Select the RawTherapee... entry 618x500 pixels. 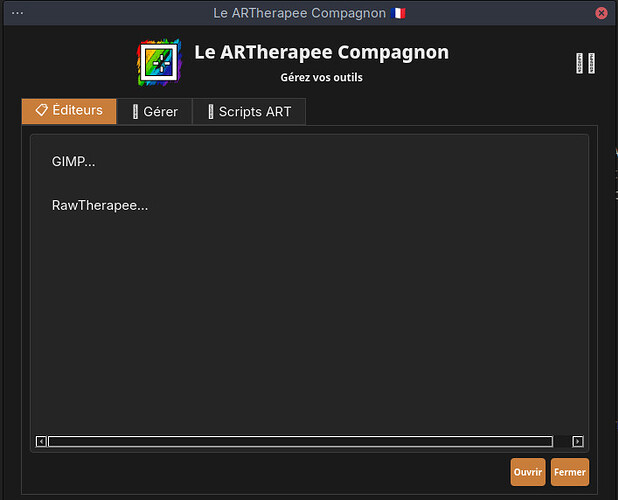pos(100,205)
